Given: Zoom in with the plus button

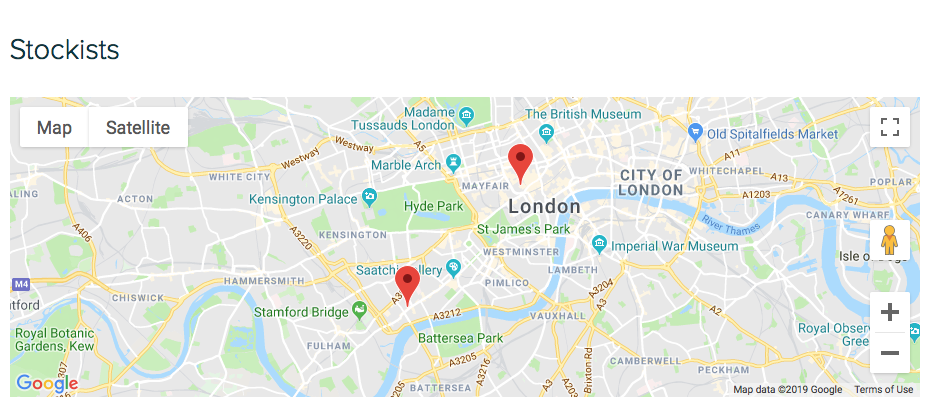Looking at the screenshot, I should (889, 312).
